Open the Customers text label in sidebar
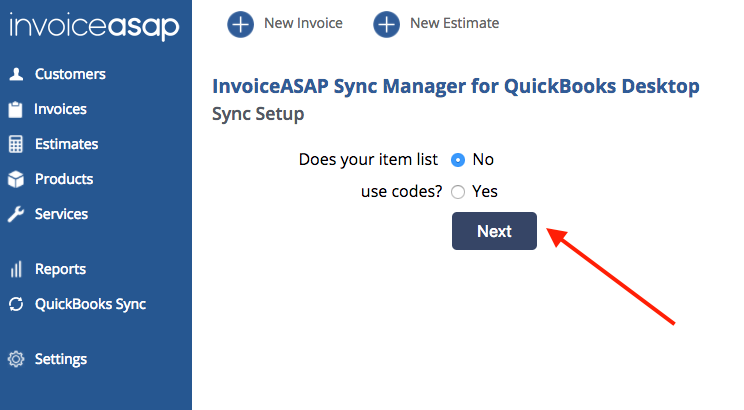 [x=70, y=75]
